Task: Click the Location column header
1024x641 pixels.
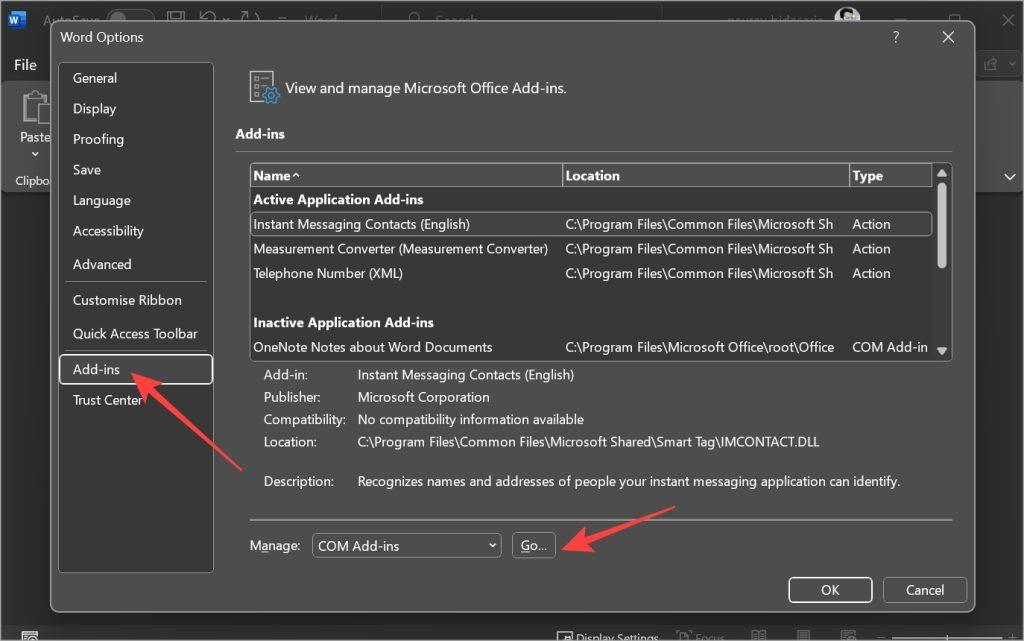Action: coord(705,176)
